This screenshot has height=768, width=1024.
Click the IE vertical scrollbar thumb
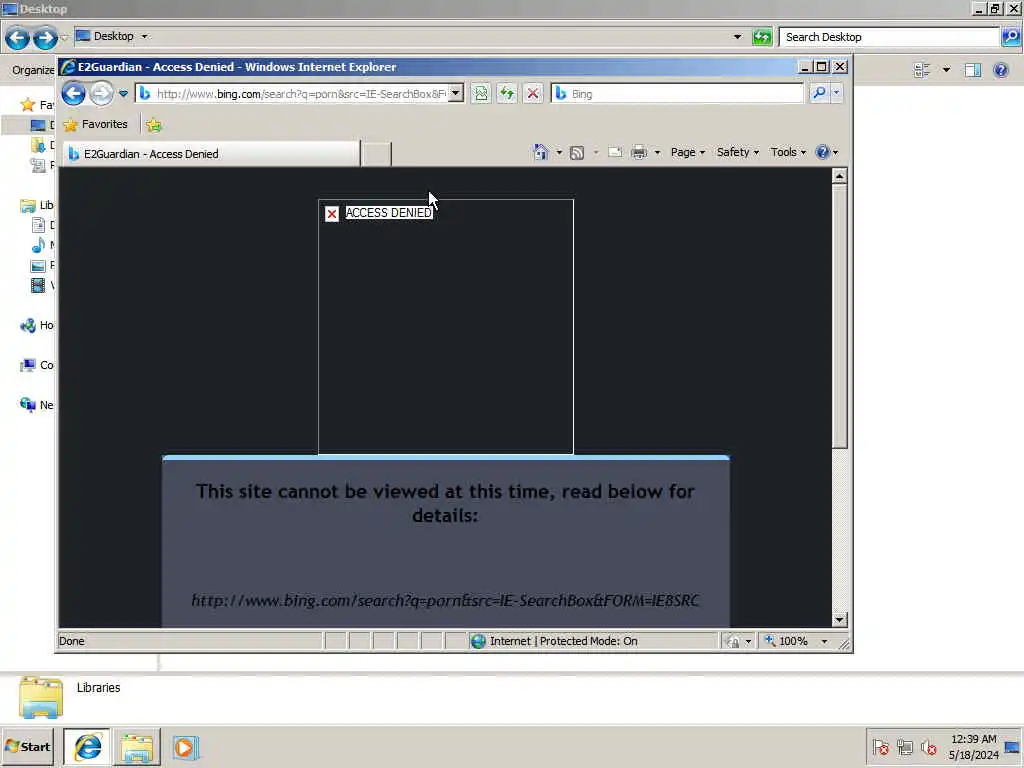[x=840, y=315]
